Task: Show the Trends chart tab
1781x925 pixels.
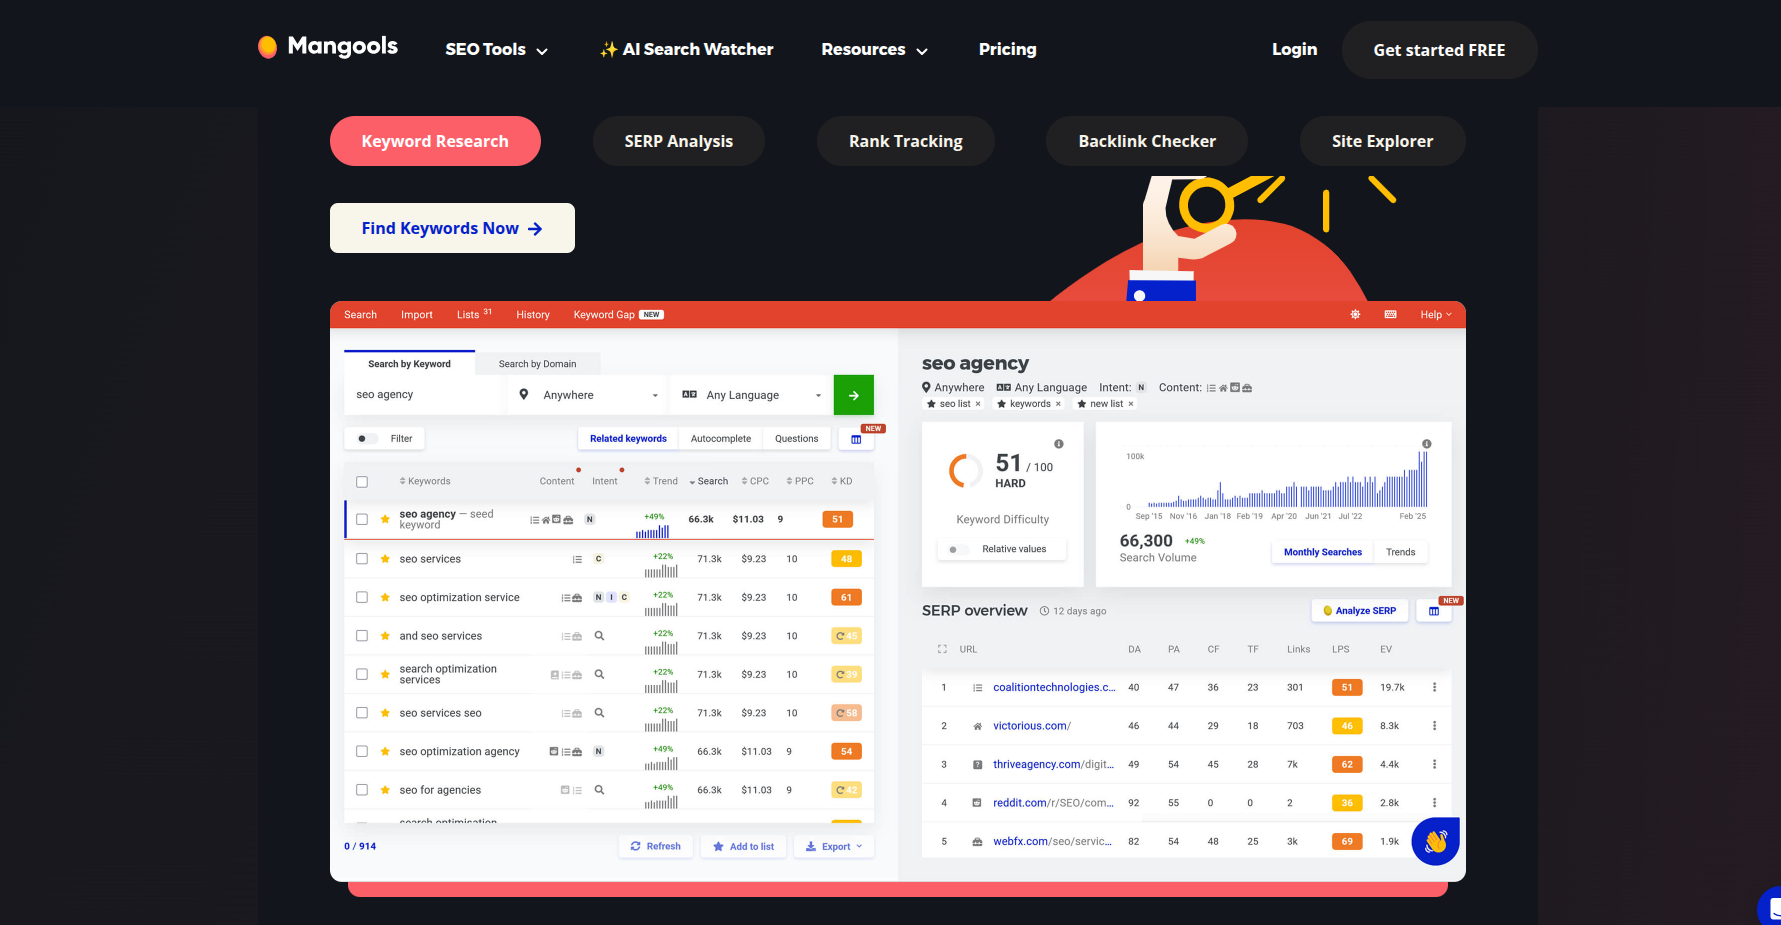Action: coord(1401,552)
